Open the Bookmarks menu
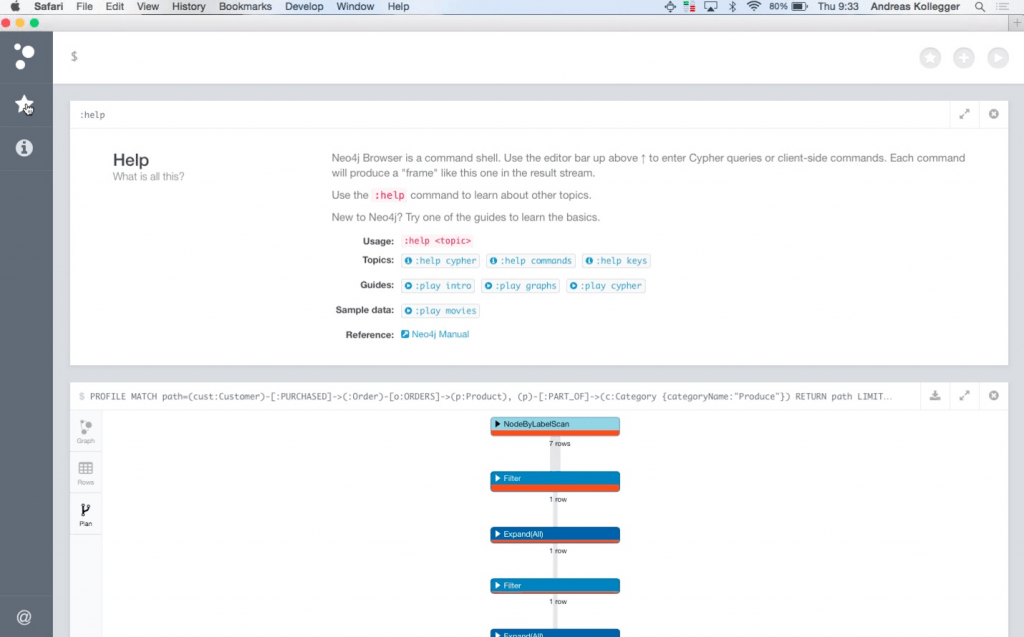The image size is (1024, 637). click(246, 7)
